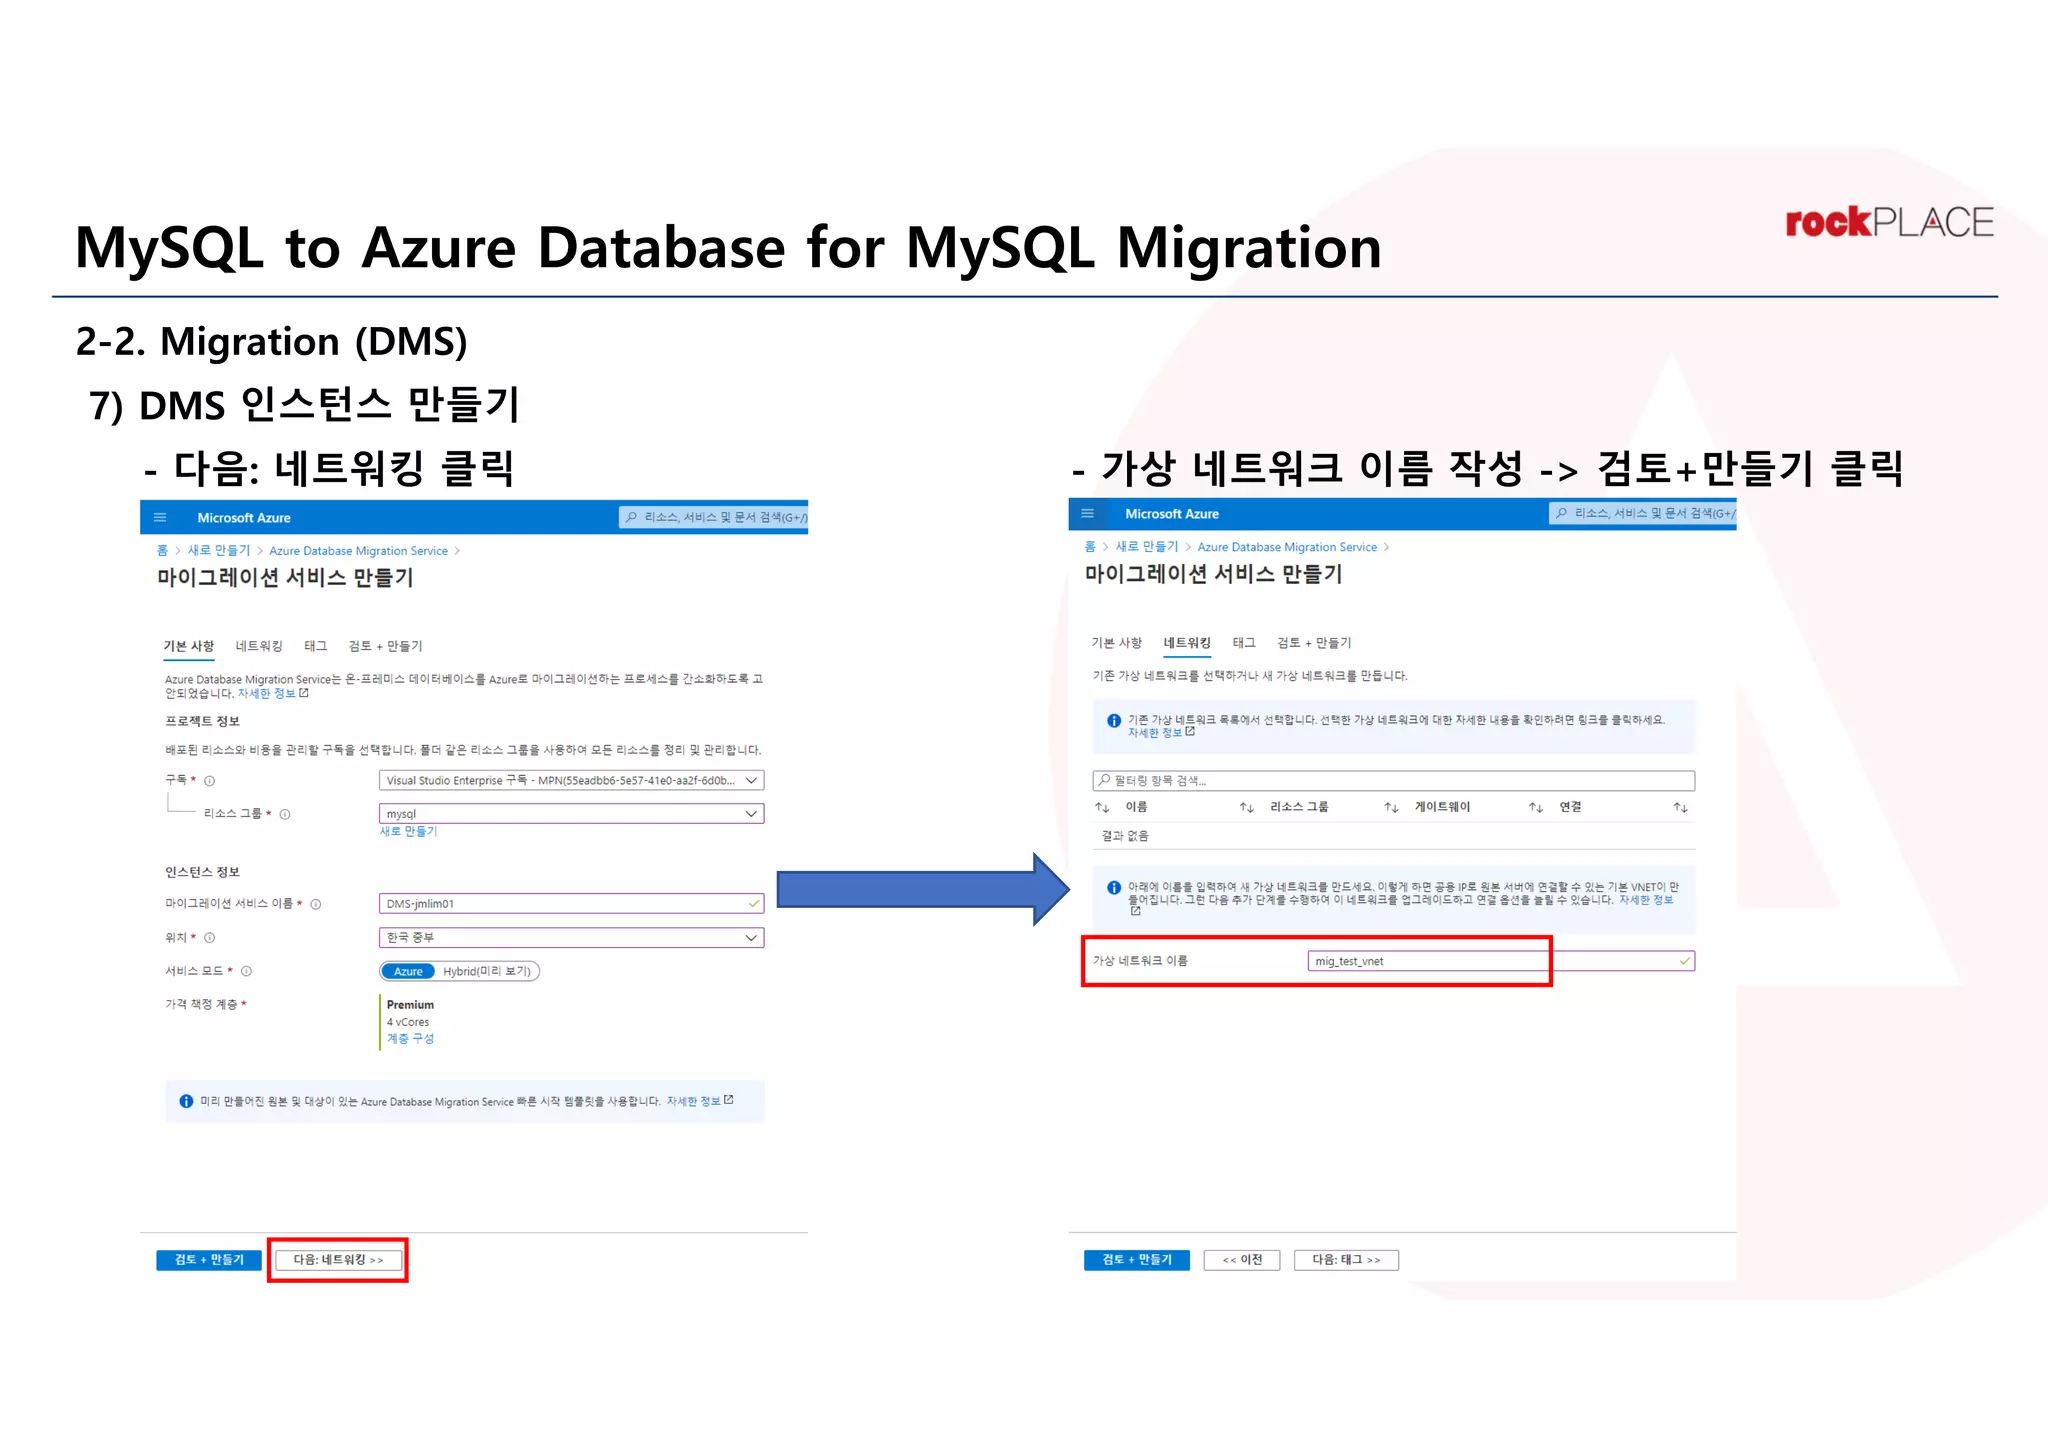This screenshot has height=1447, width=2048.
Task: Click info icon in existing virtual network notice
Action: coord(1114,721)
